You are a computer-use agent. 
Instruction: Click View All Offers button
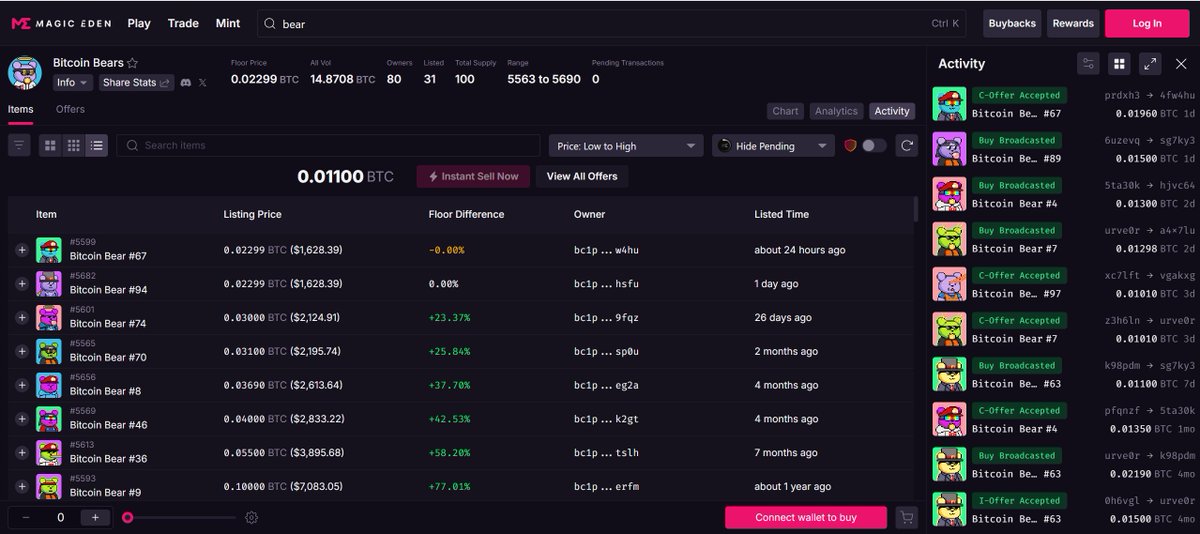tap(582, 176)
